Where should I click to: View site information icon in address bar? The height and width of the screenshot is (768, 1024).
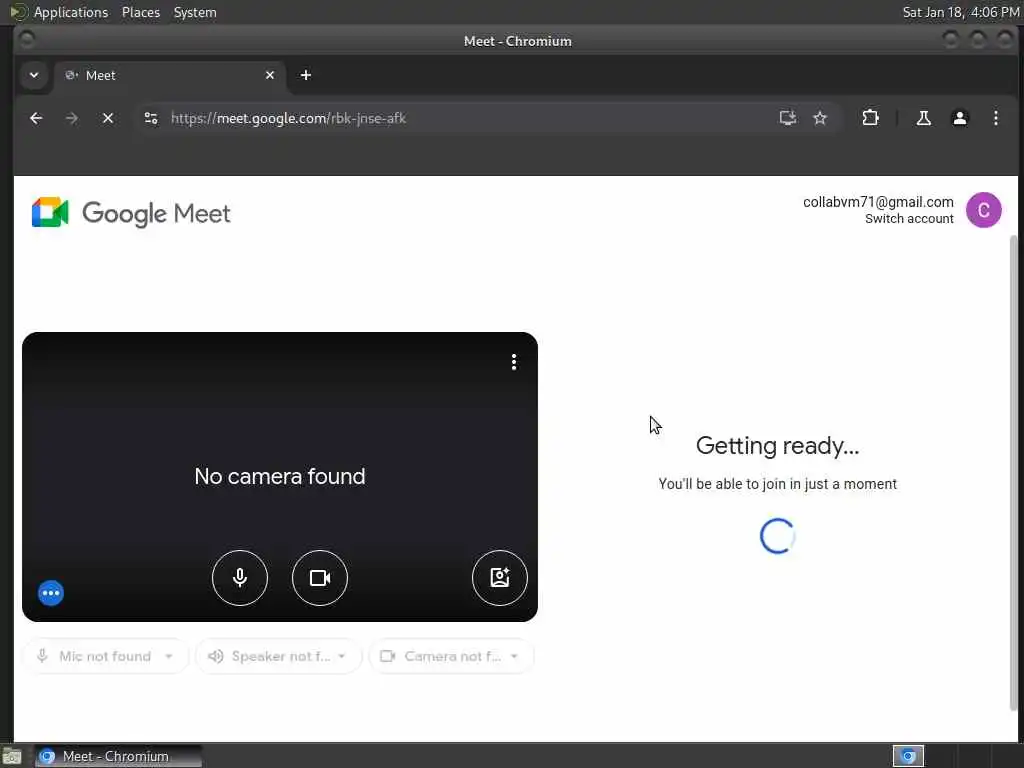click(151, 118)
